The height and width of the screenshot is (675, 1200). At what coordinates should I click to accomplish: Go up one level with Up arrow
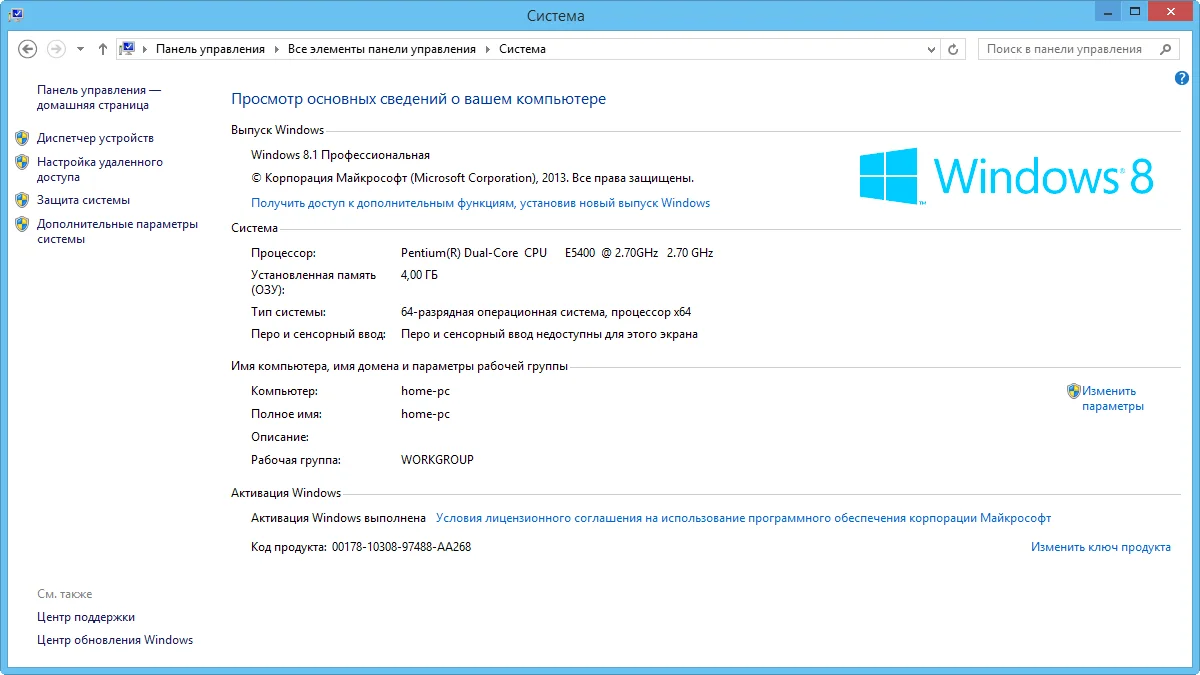103,48
